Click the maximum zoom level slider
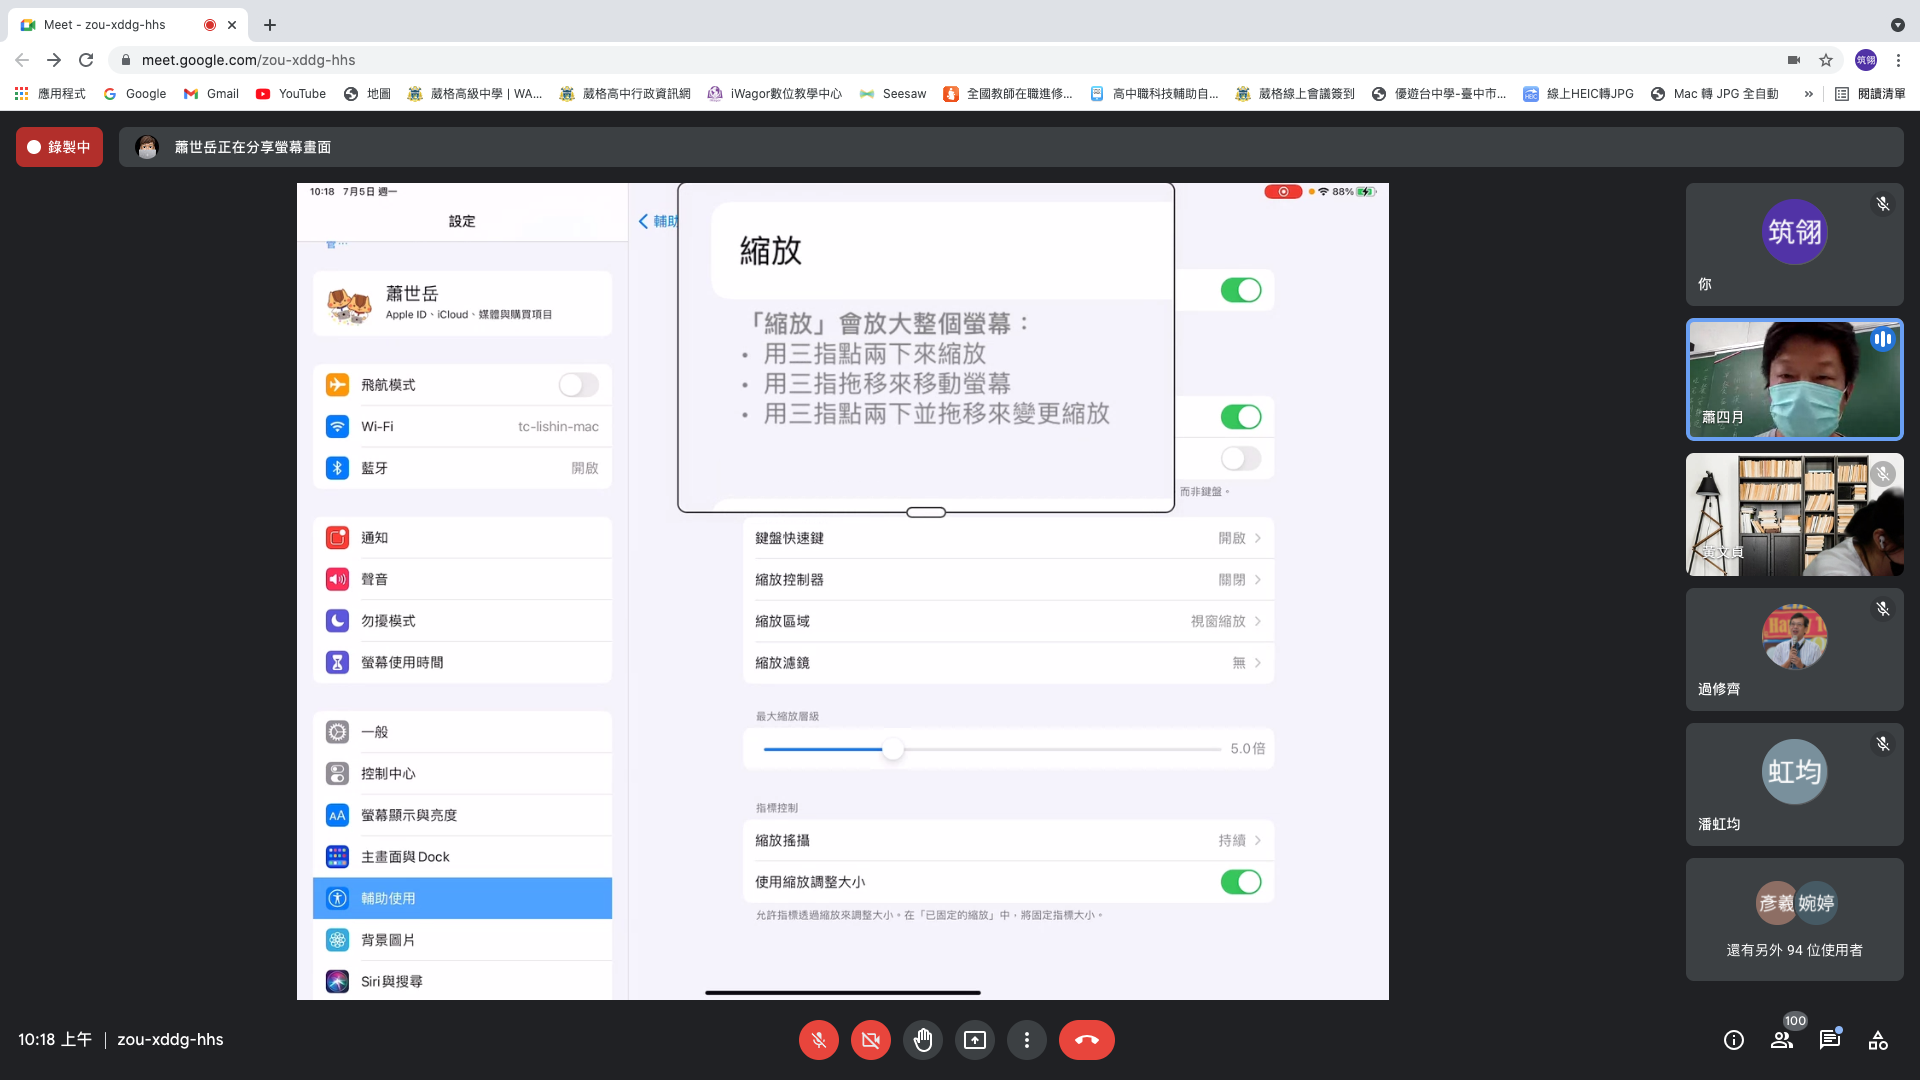1920x1080 pixels. tap(892, 749)
